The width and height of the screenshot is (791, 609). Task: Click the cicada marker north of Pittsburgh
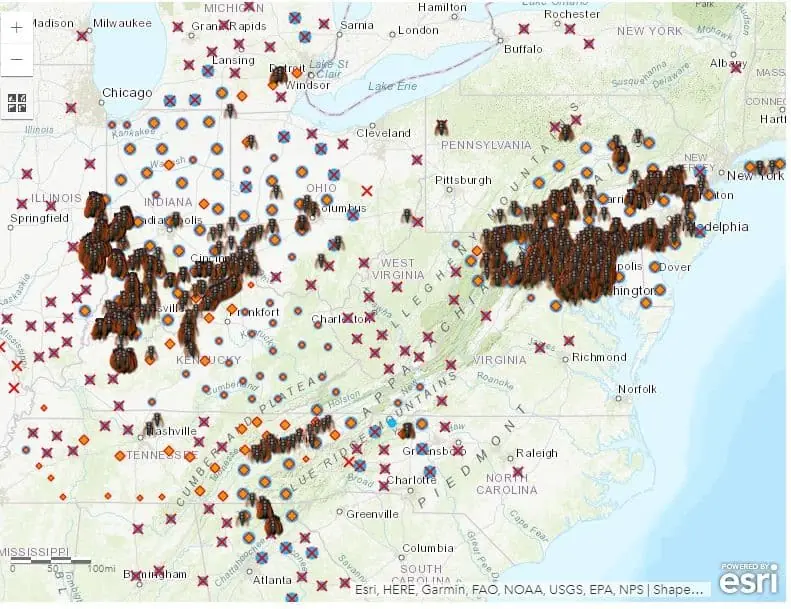point(441,128)
